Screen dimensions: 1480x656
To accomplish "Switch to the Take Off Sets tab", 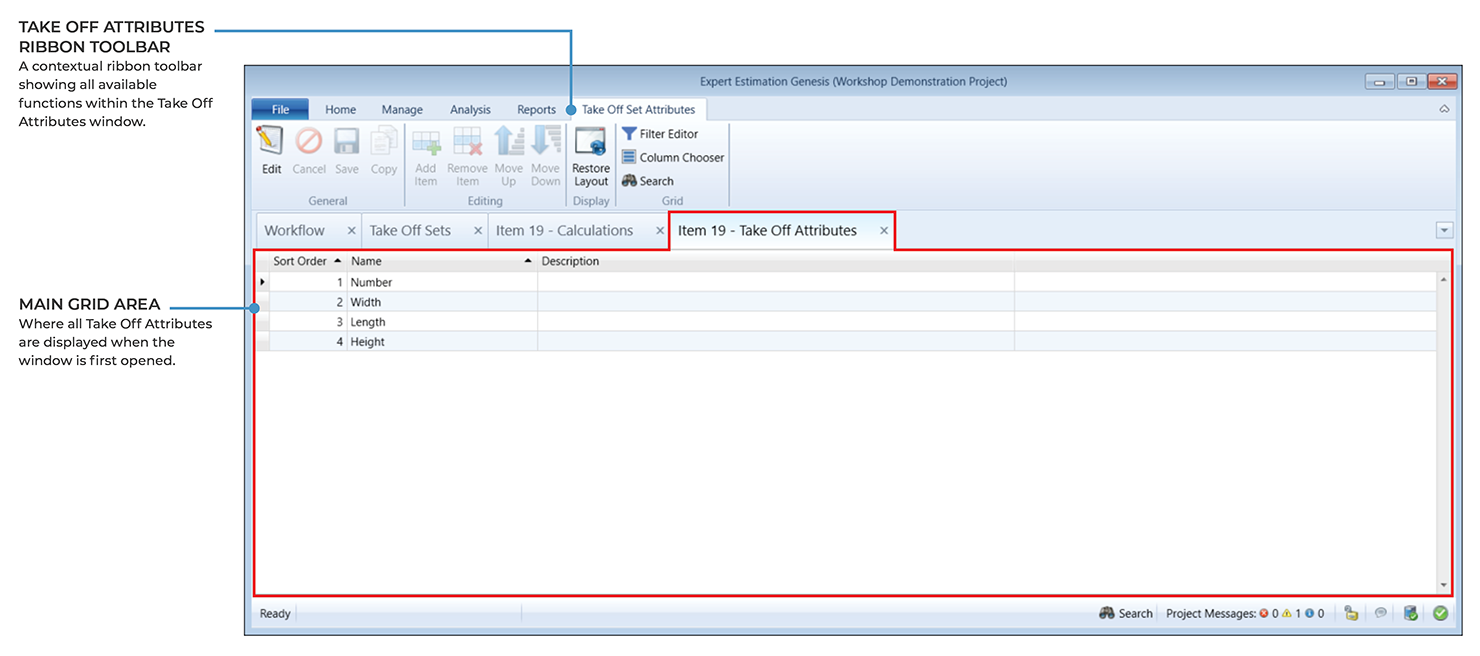I will [x=410, y=231].
